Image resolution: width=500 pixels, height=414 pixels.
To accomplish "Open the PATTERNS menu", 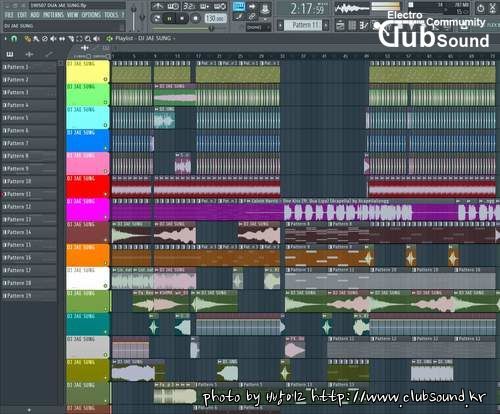I will [x=53, y=15].
